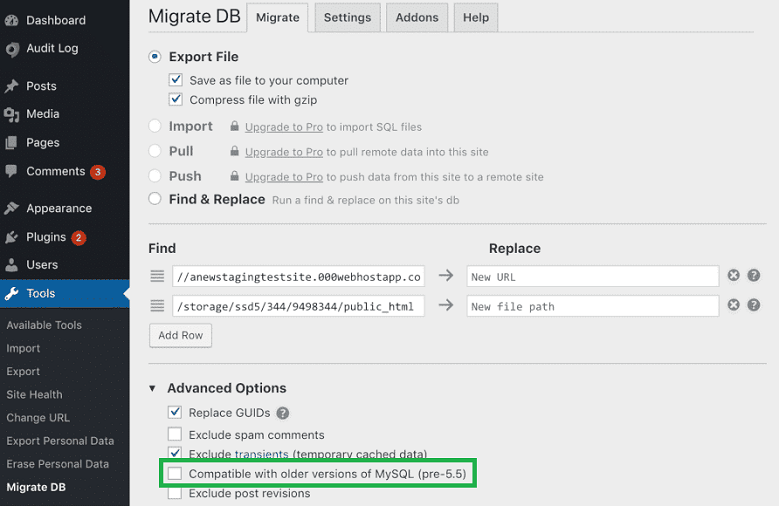Image resolution: width=779 pixels, height=506 pixels.
Task: Open Erase Personal Data
Action: (x=58, y=464)
